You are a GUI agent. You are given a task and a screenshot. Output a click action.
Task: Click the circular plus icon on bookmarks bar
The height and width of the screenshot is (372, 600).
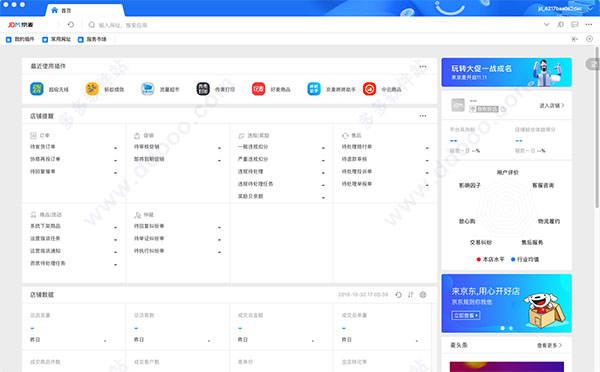[x=589, y=39]
